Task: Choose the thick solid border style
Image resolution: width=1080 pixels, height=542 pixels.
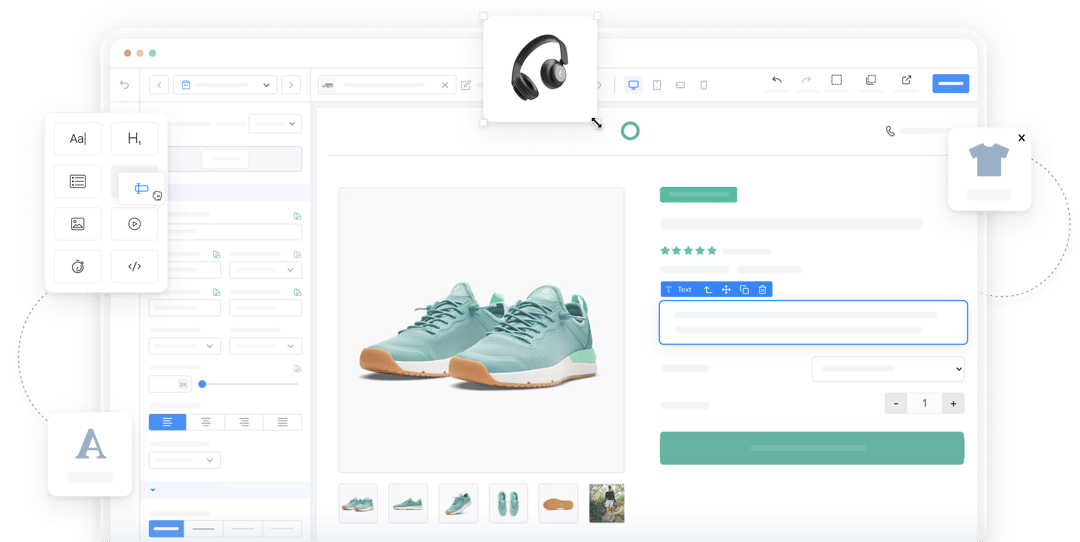Action: tap(166, 528)
